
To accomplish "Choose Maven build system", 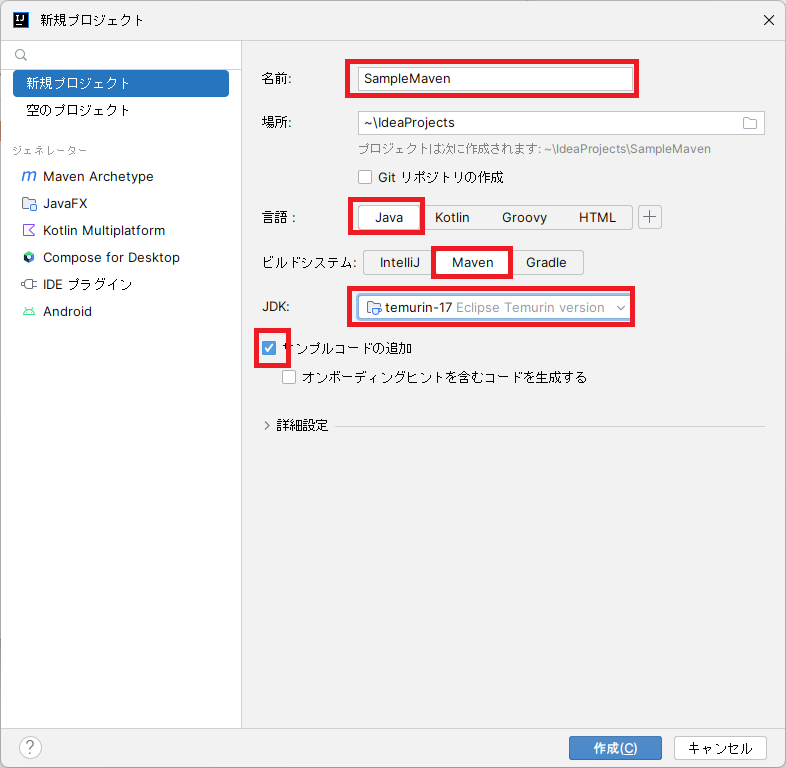I will 472,263.
